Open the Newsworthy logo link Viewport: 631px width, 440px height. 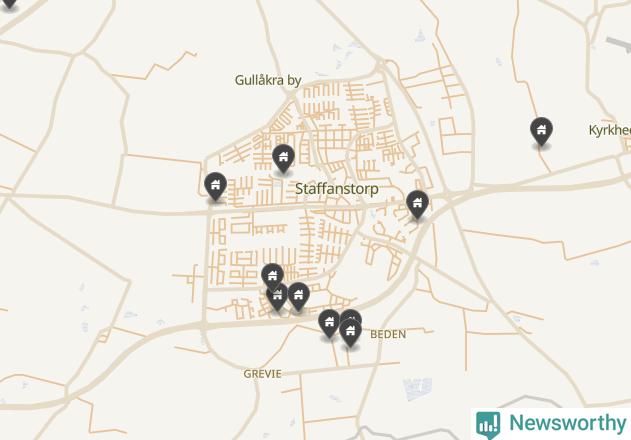(x=551, y=424)
